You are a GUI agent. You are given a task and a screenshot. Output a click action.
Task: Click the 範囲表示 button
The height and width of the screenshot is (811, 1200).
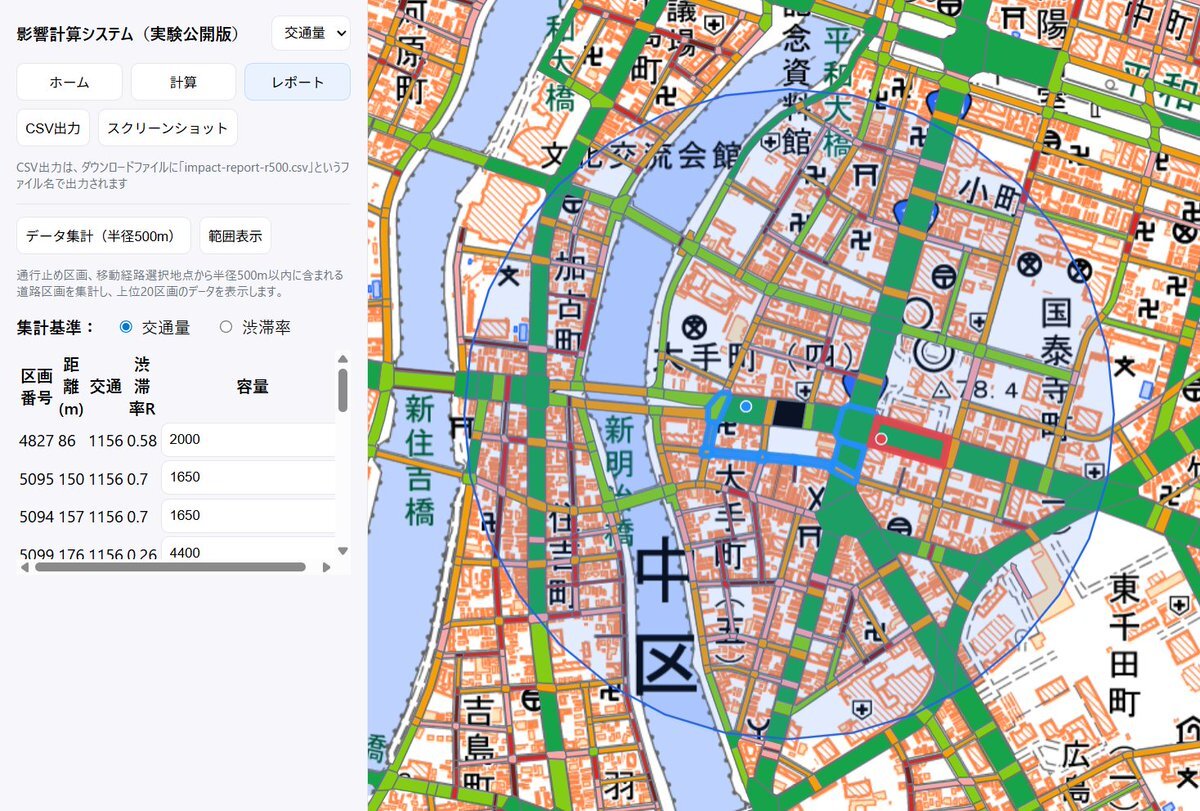235,236
